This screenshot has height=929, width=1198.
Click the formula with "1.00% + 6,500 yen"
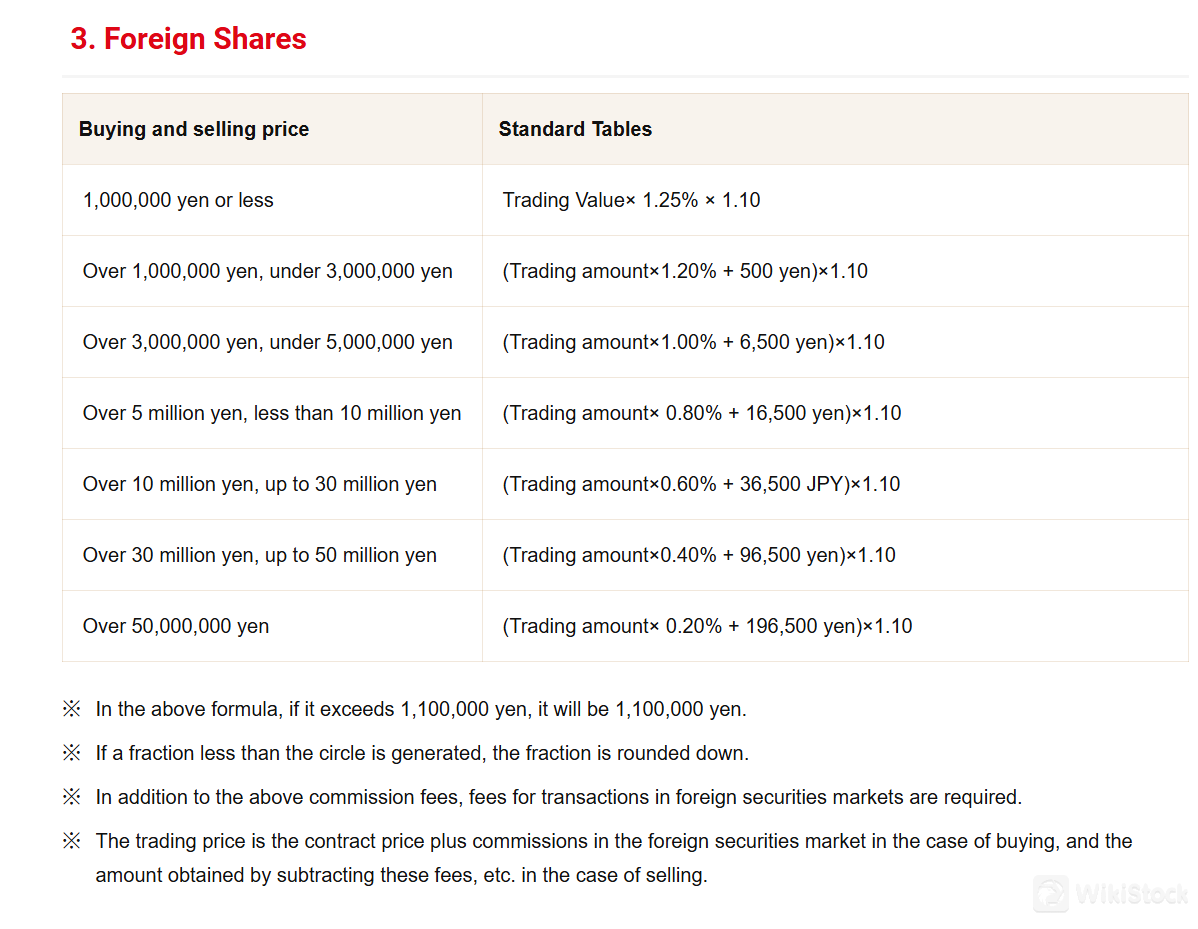point(693,342)
